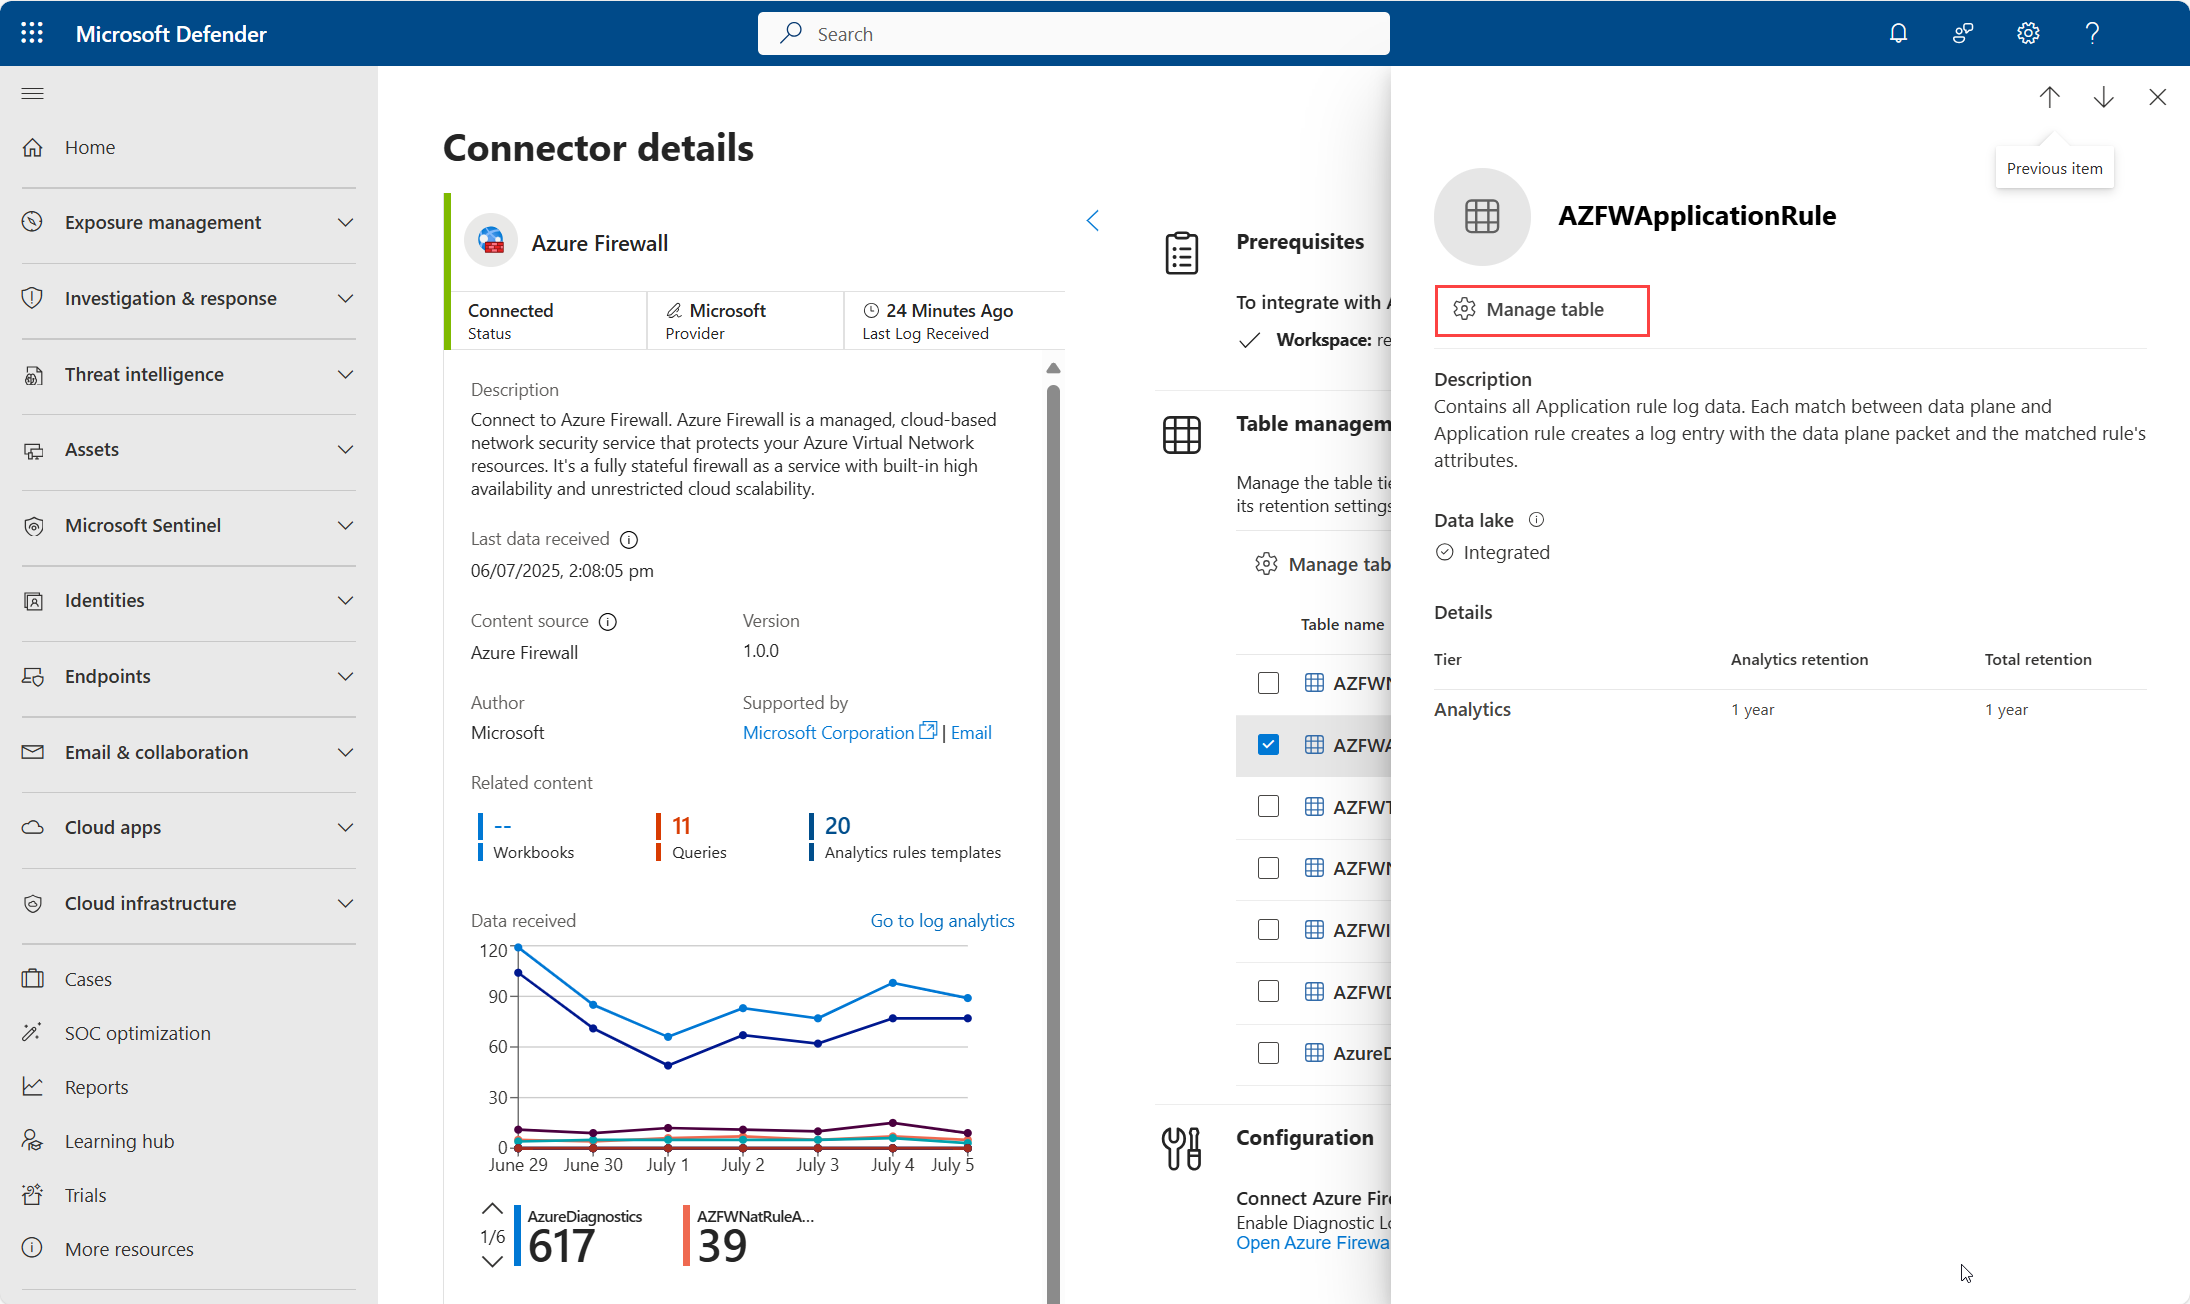This screenshot has width=2190, height=1304.
Task: Click Last data received info icon
Action: pyautogui.click(x=629, y=540)
